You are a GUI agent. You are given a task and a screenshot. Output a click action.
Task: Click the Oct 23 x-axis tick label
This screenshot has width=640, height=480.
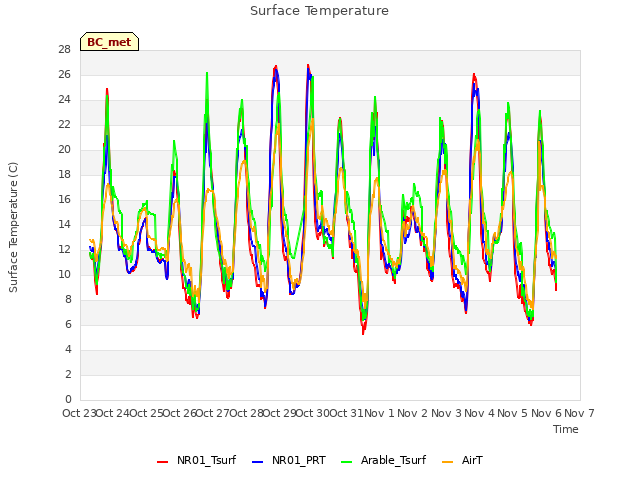tap(80, 413)
